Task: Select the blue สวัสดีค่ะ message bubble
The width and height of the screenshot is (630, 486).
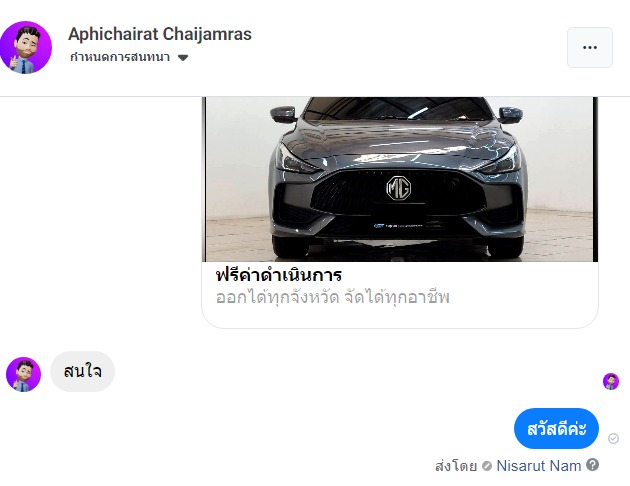Action: [x=556, y=429]
